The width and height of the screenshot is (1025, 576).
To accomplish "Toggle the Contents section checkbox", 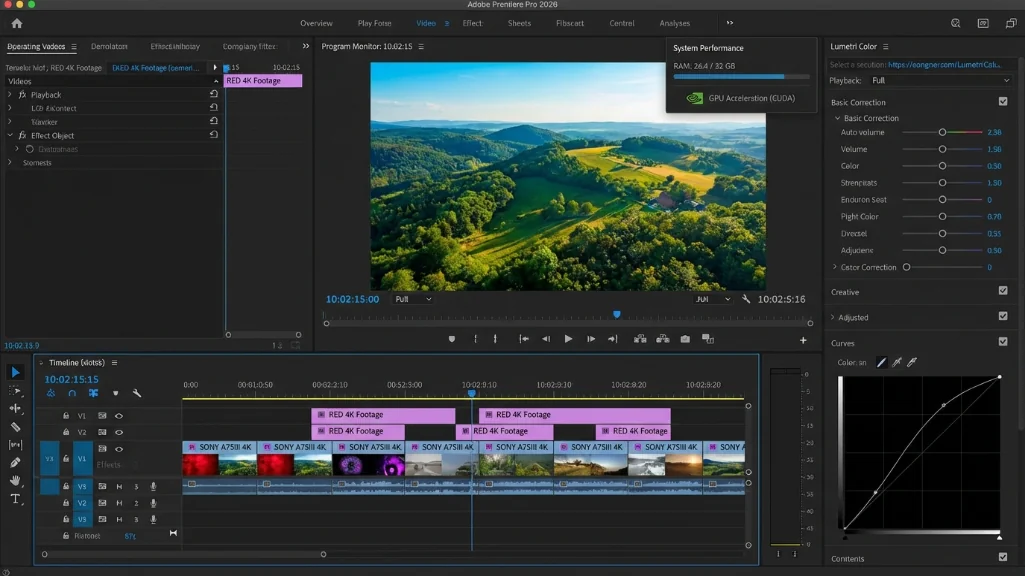I will tap(1003, 557).
